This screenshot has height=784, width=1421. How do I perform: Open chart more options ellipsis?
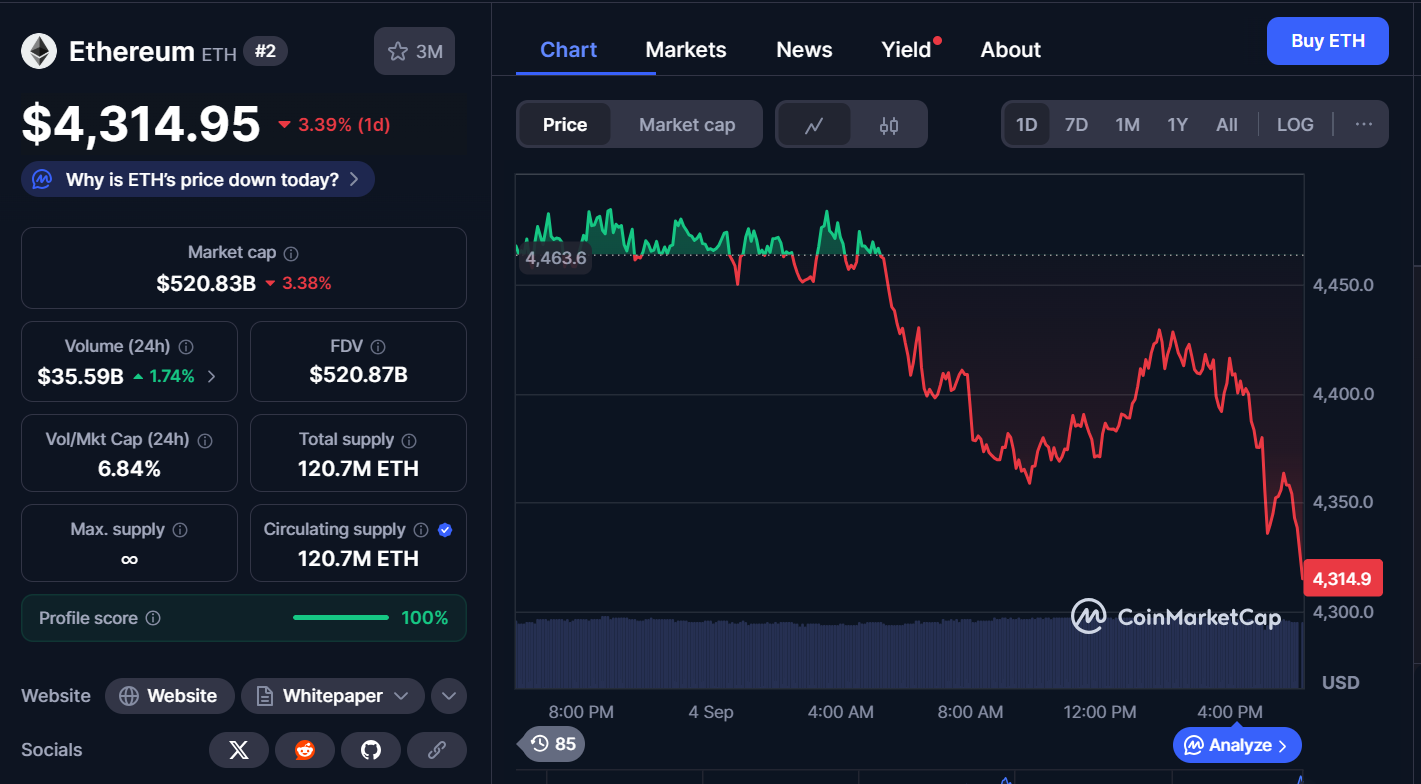click(1364, 125)
